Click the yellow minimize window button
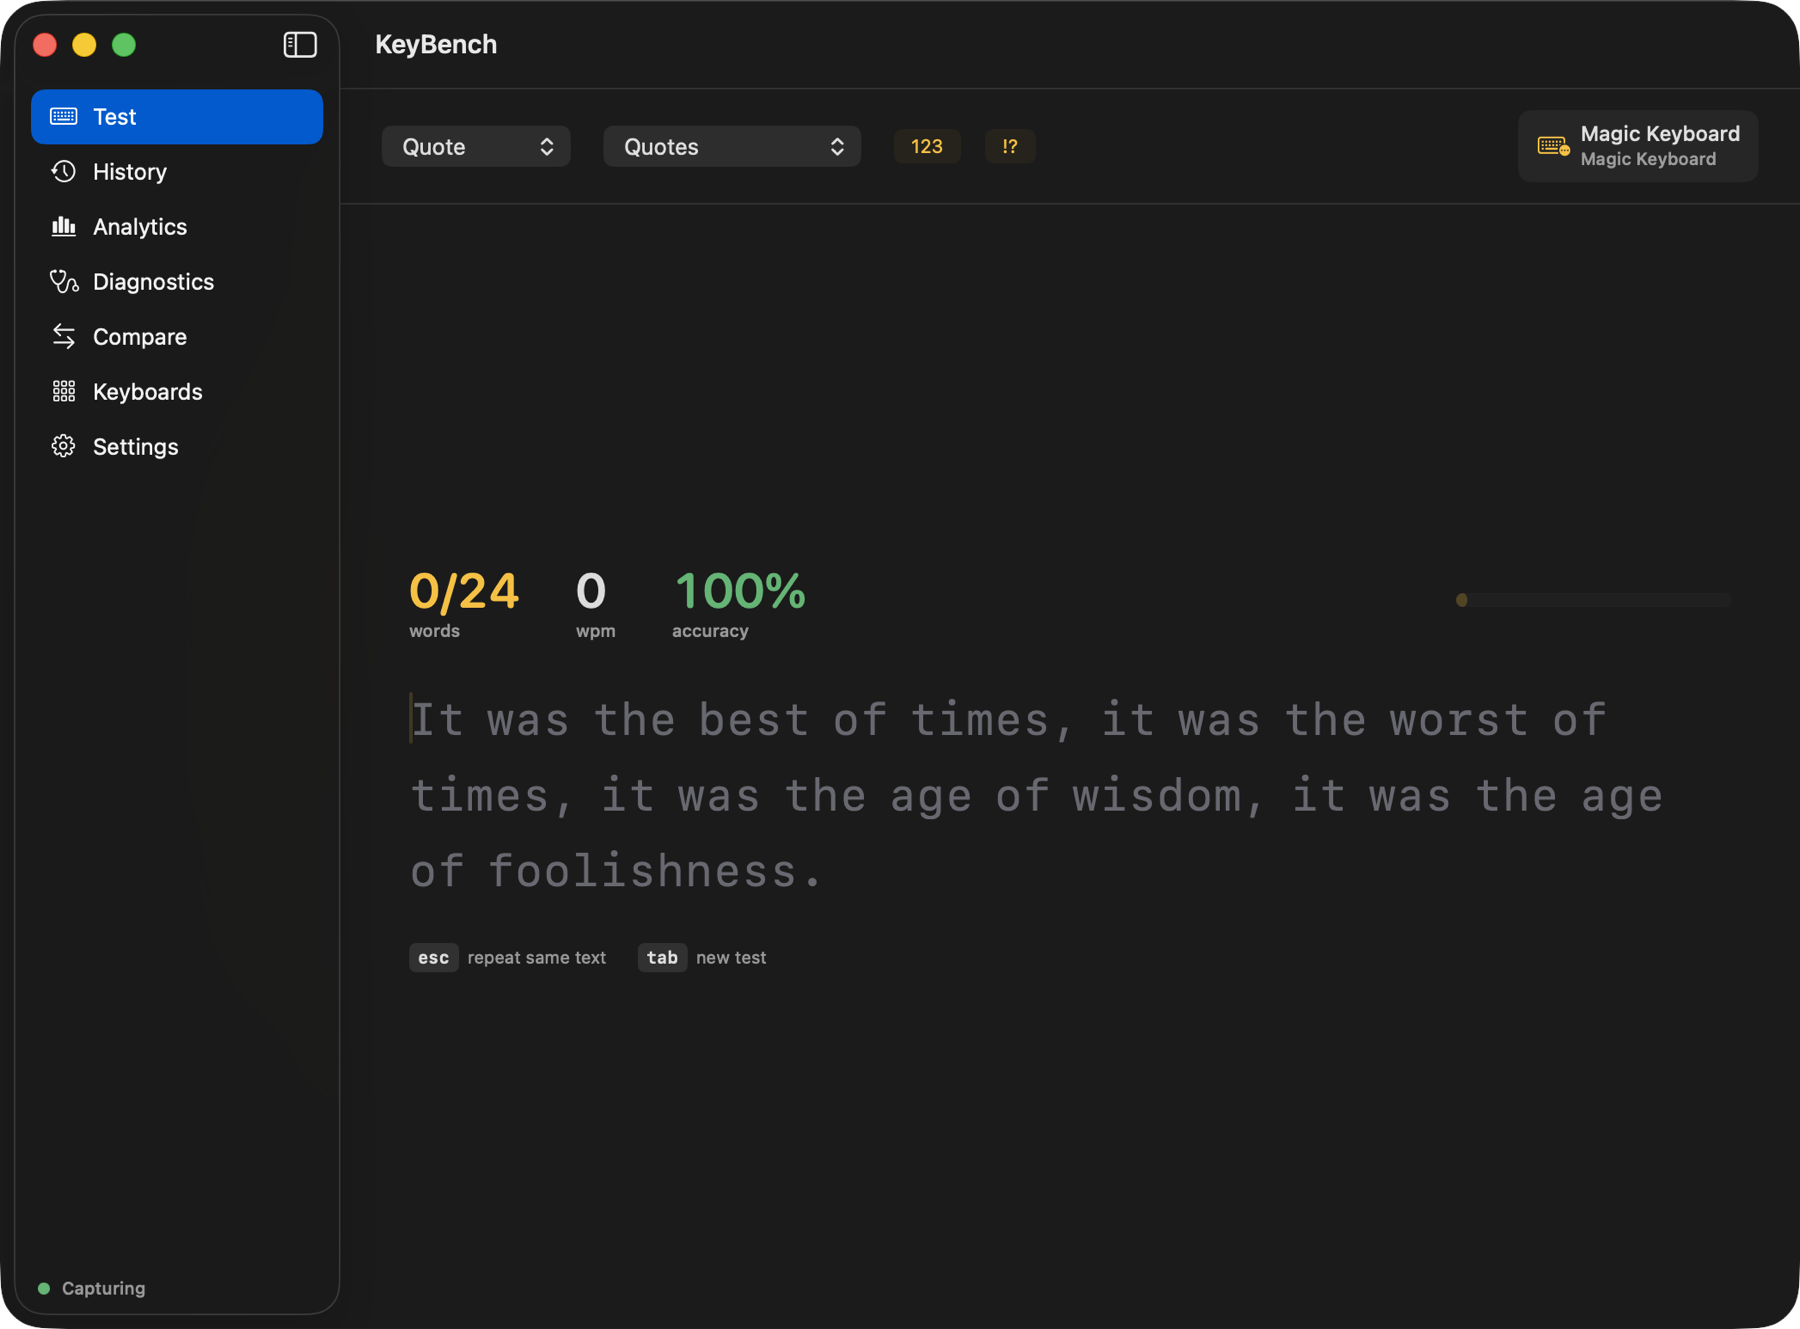The height and width of the screenshot is (1329, 1800). (x=84, y=45)
